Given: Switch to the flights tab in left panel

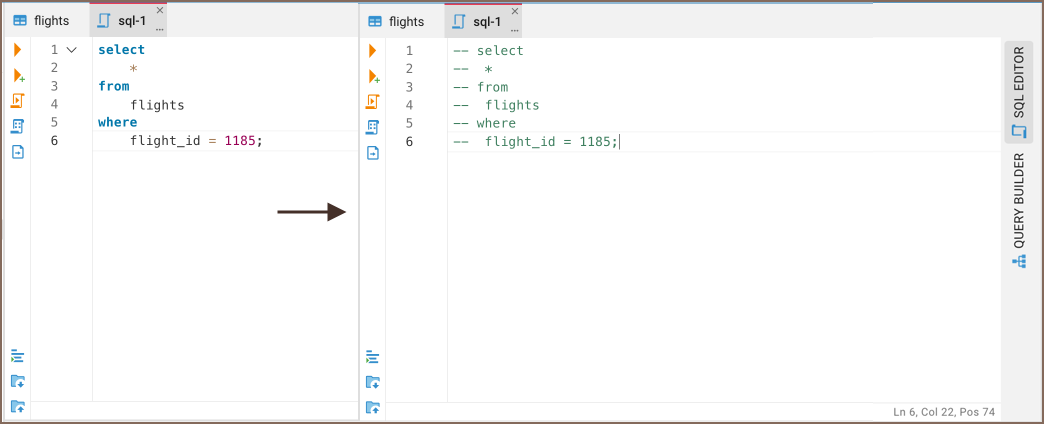Looking at the screenshot, I should 42,21.
